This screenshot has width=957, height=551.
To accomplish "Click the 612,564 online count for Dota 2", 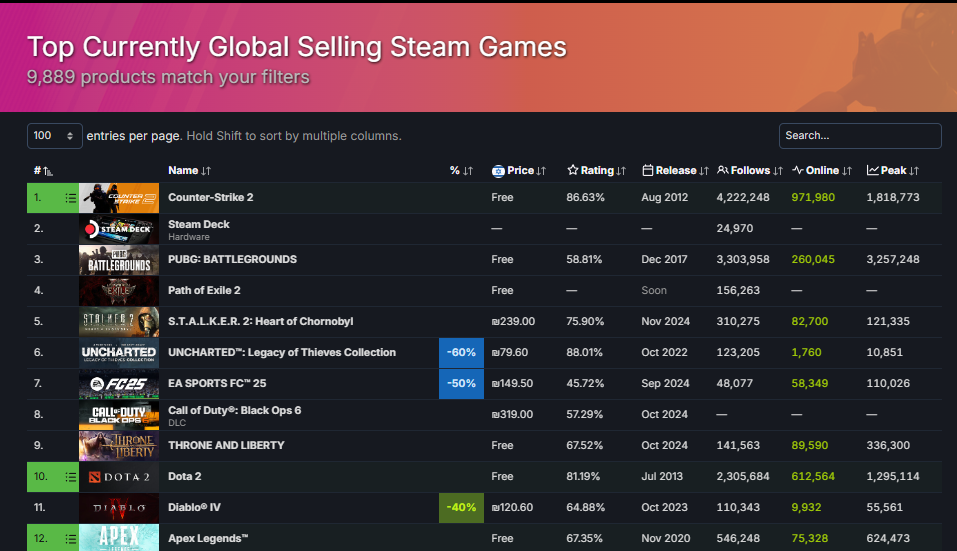I will click(x=813, y=477).
